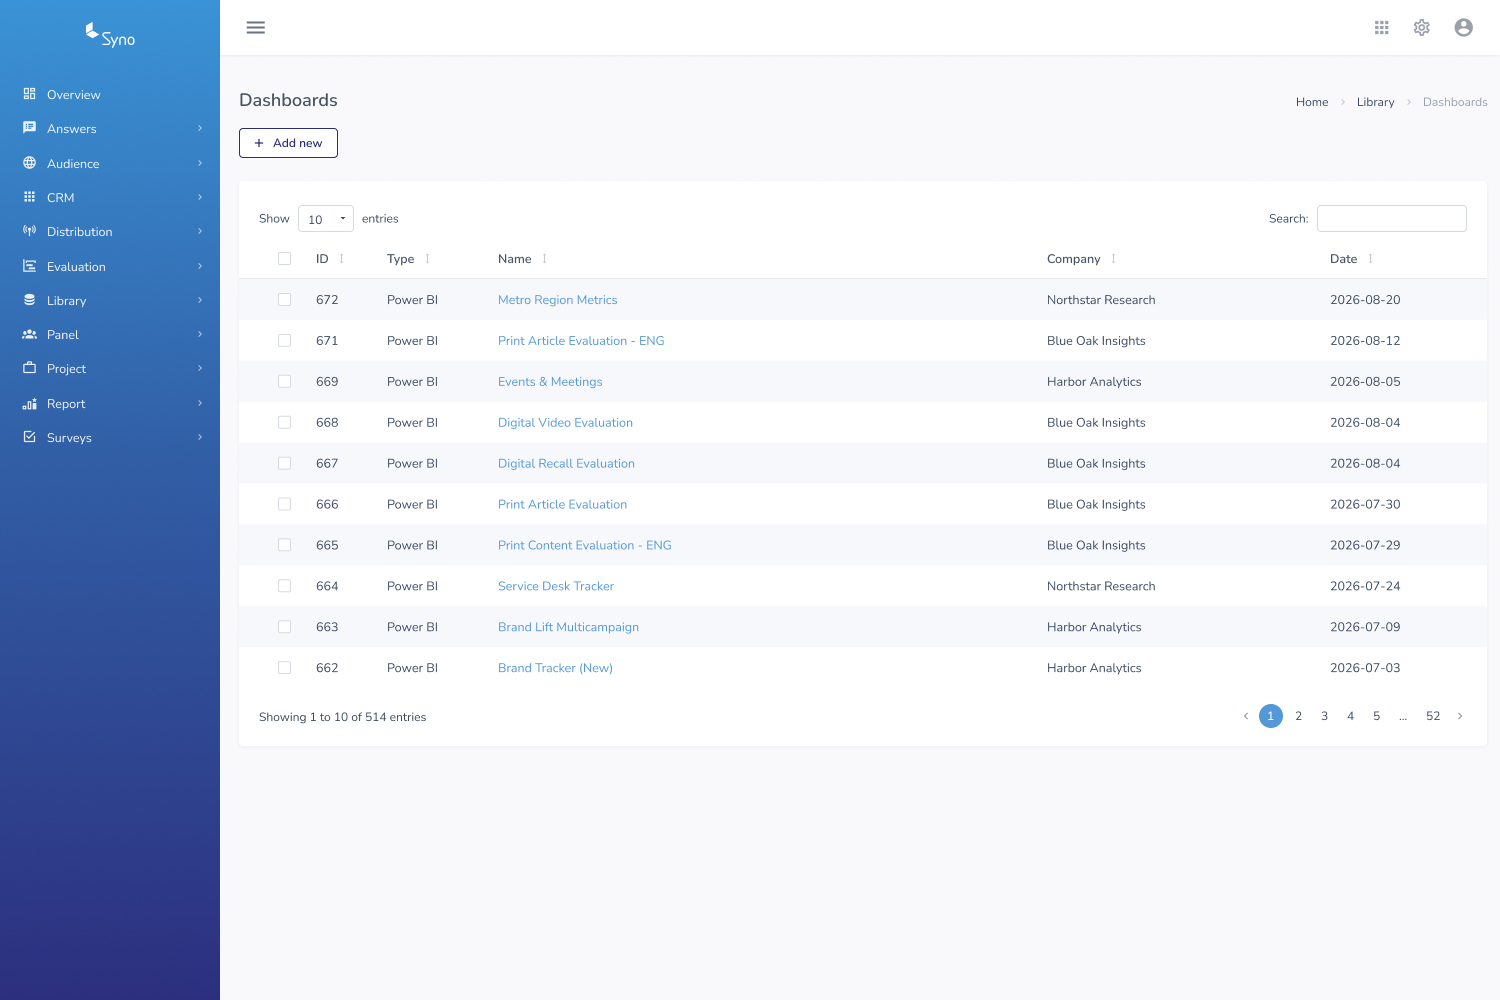The image size is (1500, 1000).
Task: Click the Project briefcase icon
Action: [x=29, y=368]
